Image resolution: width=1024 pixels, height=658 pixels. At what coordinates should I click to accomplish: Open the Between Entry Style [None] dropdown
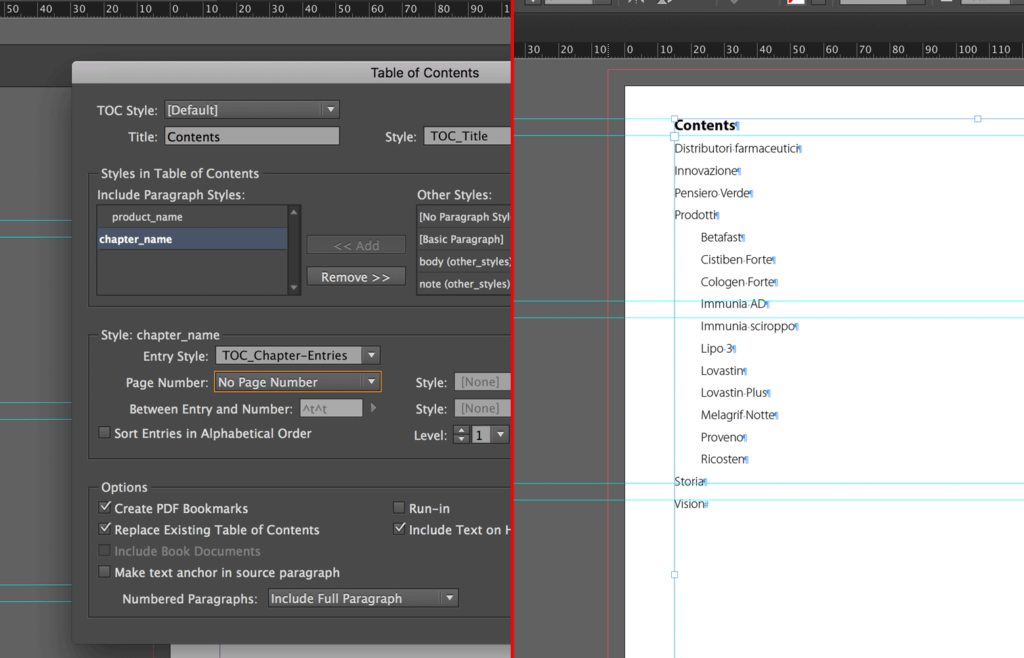[483, 408]
